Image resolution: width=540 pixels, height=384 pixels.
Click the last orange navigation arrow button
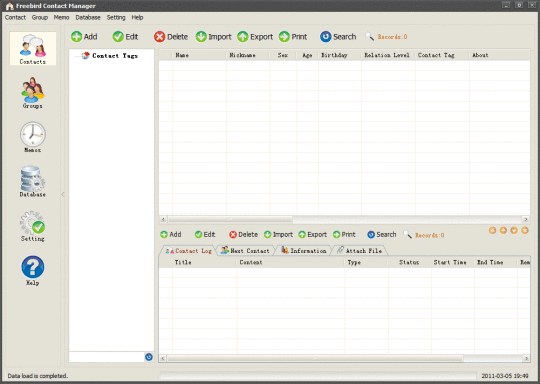pos(525,230)
